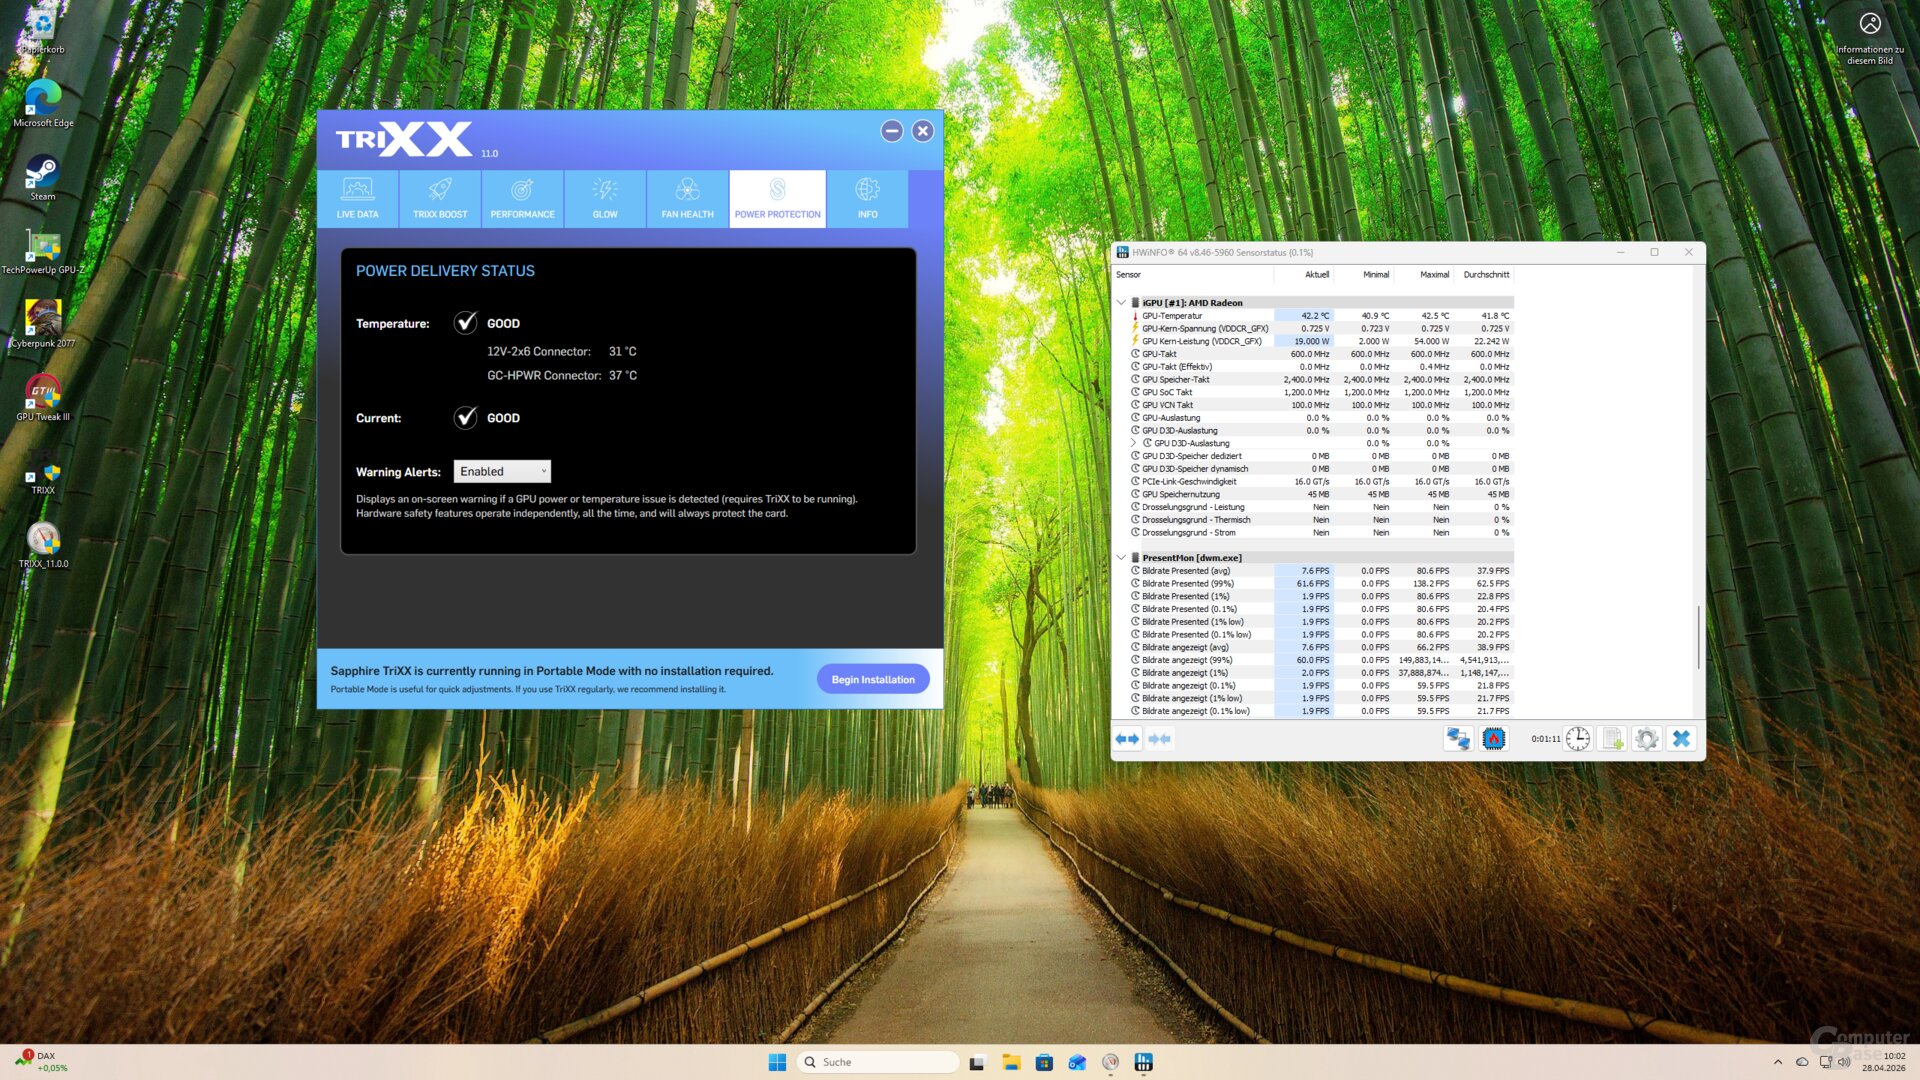Viewport: 1920px width, 1080px height.
Task: Toggle Temperature GOOD checkmark
Action: [465, 323]
